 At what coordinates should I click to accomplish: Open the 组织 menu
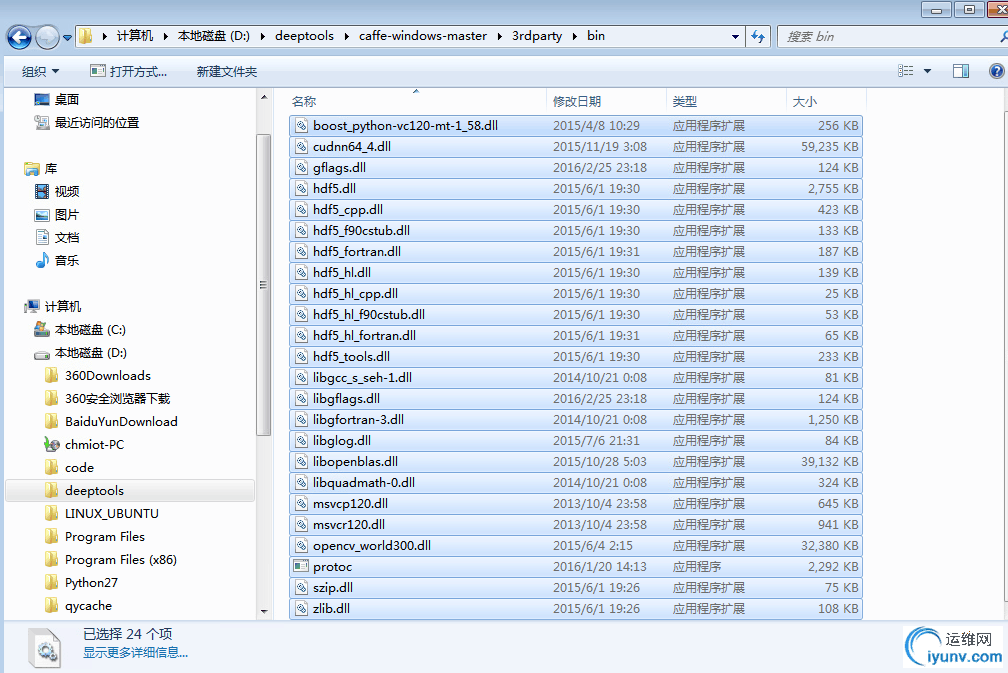[40, 71]
